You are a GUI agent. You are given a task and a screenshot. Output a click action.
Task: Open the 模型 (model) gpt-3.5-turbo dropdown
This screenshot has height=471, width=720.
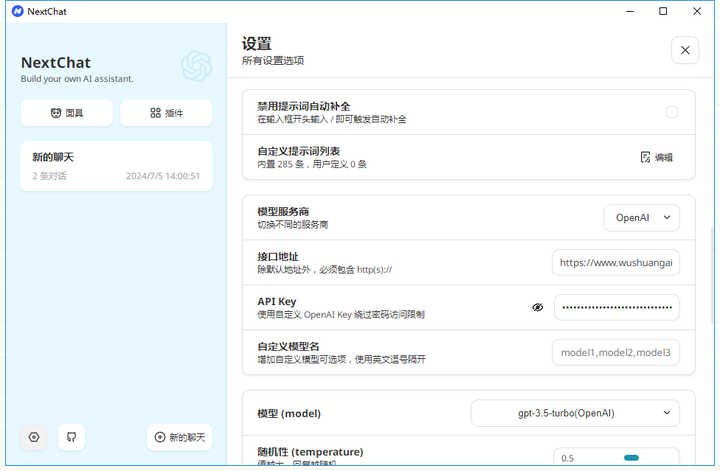coord(575,413)
